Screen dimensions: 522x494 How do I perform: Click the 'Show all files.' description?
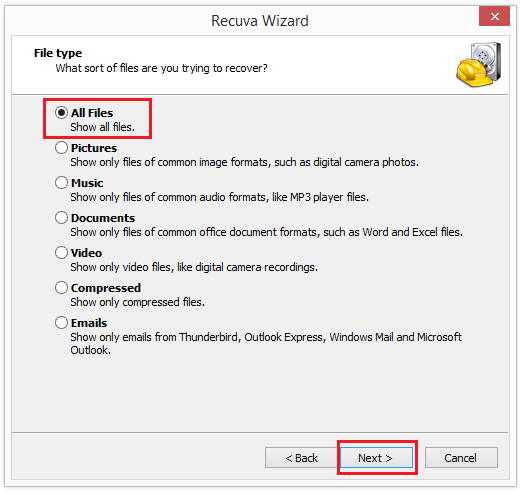point(103,127)
